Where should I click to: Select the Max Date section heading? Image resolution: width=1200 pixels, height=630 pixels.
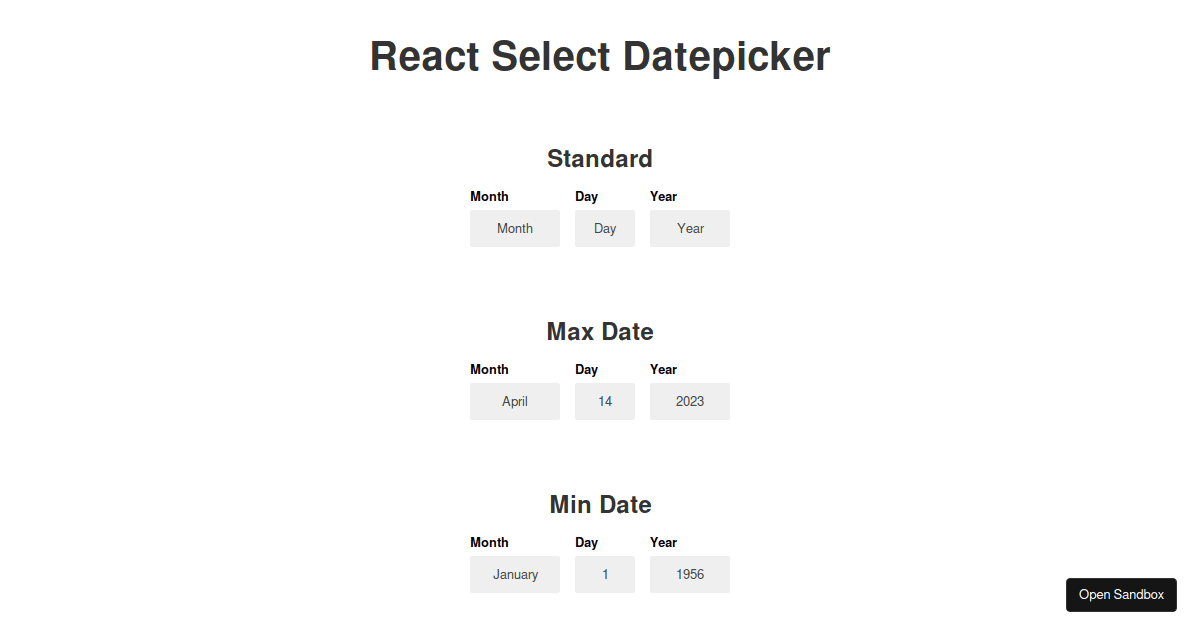coord(599,331)
